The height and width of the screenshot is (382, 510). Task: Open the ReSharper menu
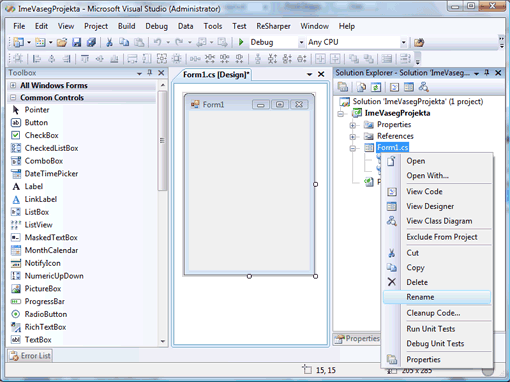click(273, 26)
